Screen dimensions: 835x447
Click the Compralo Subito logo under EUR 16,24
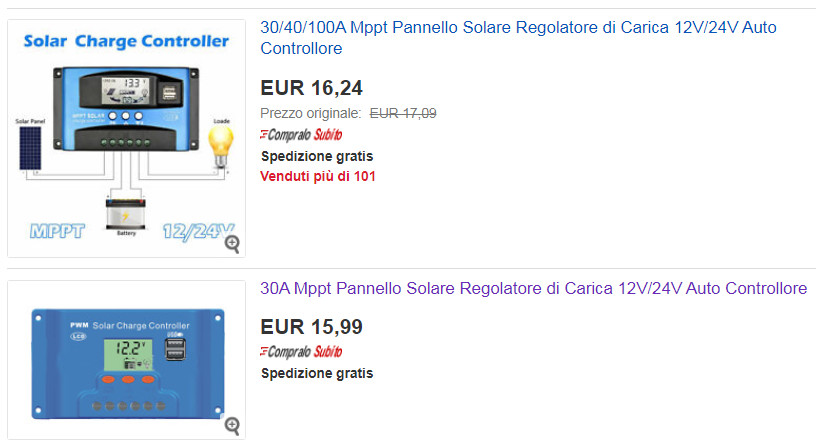301,135
